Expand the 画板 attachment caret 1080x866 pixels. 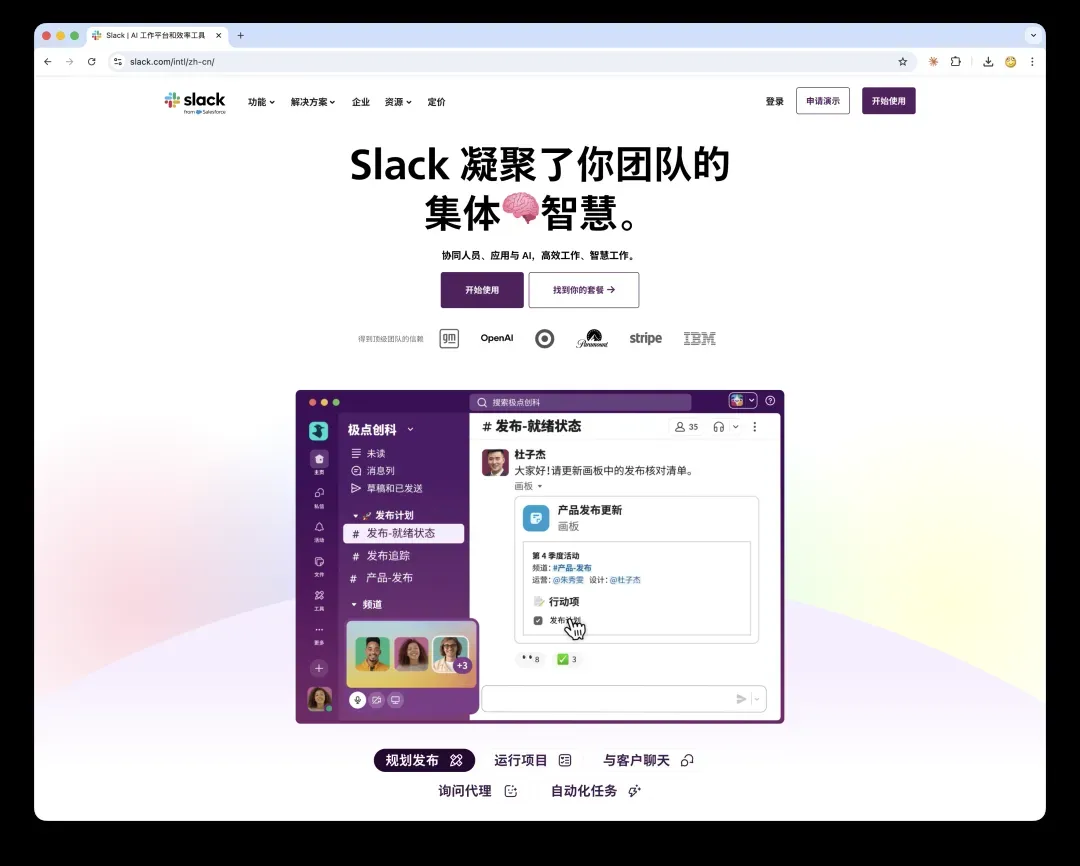pyautogui.click(x=540, y=486)
